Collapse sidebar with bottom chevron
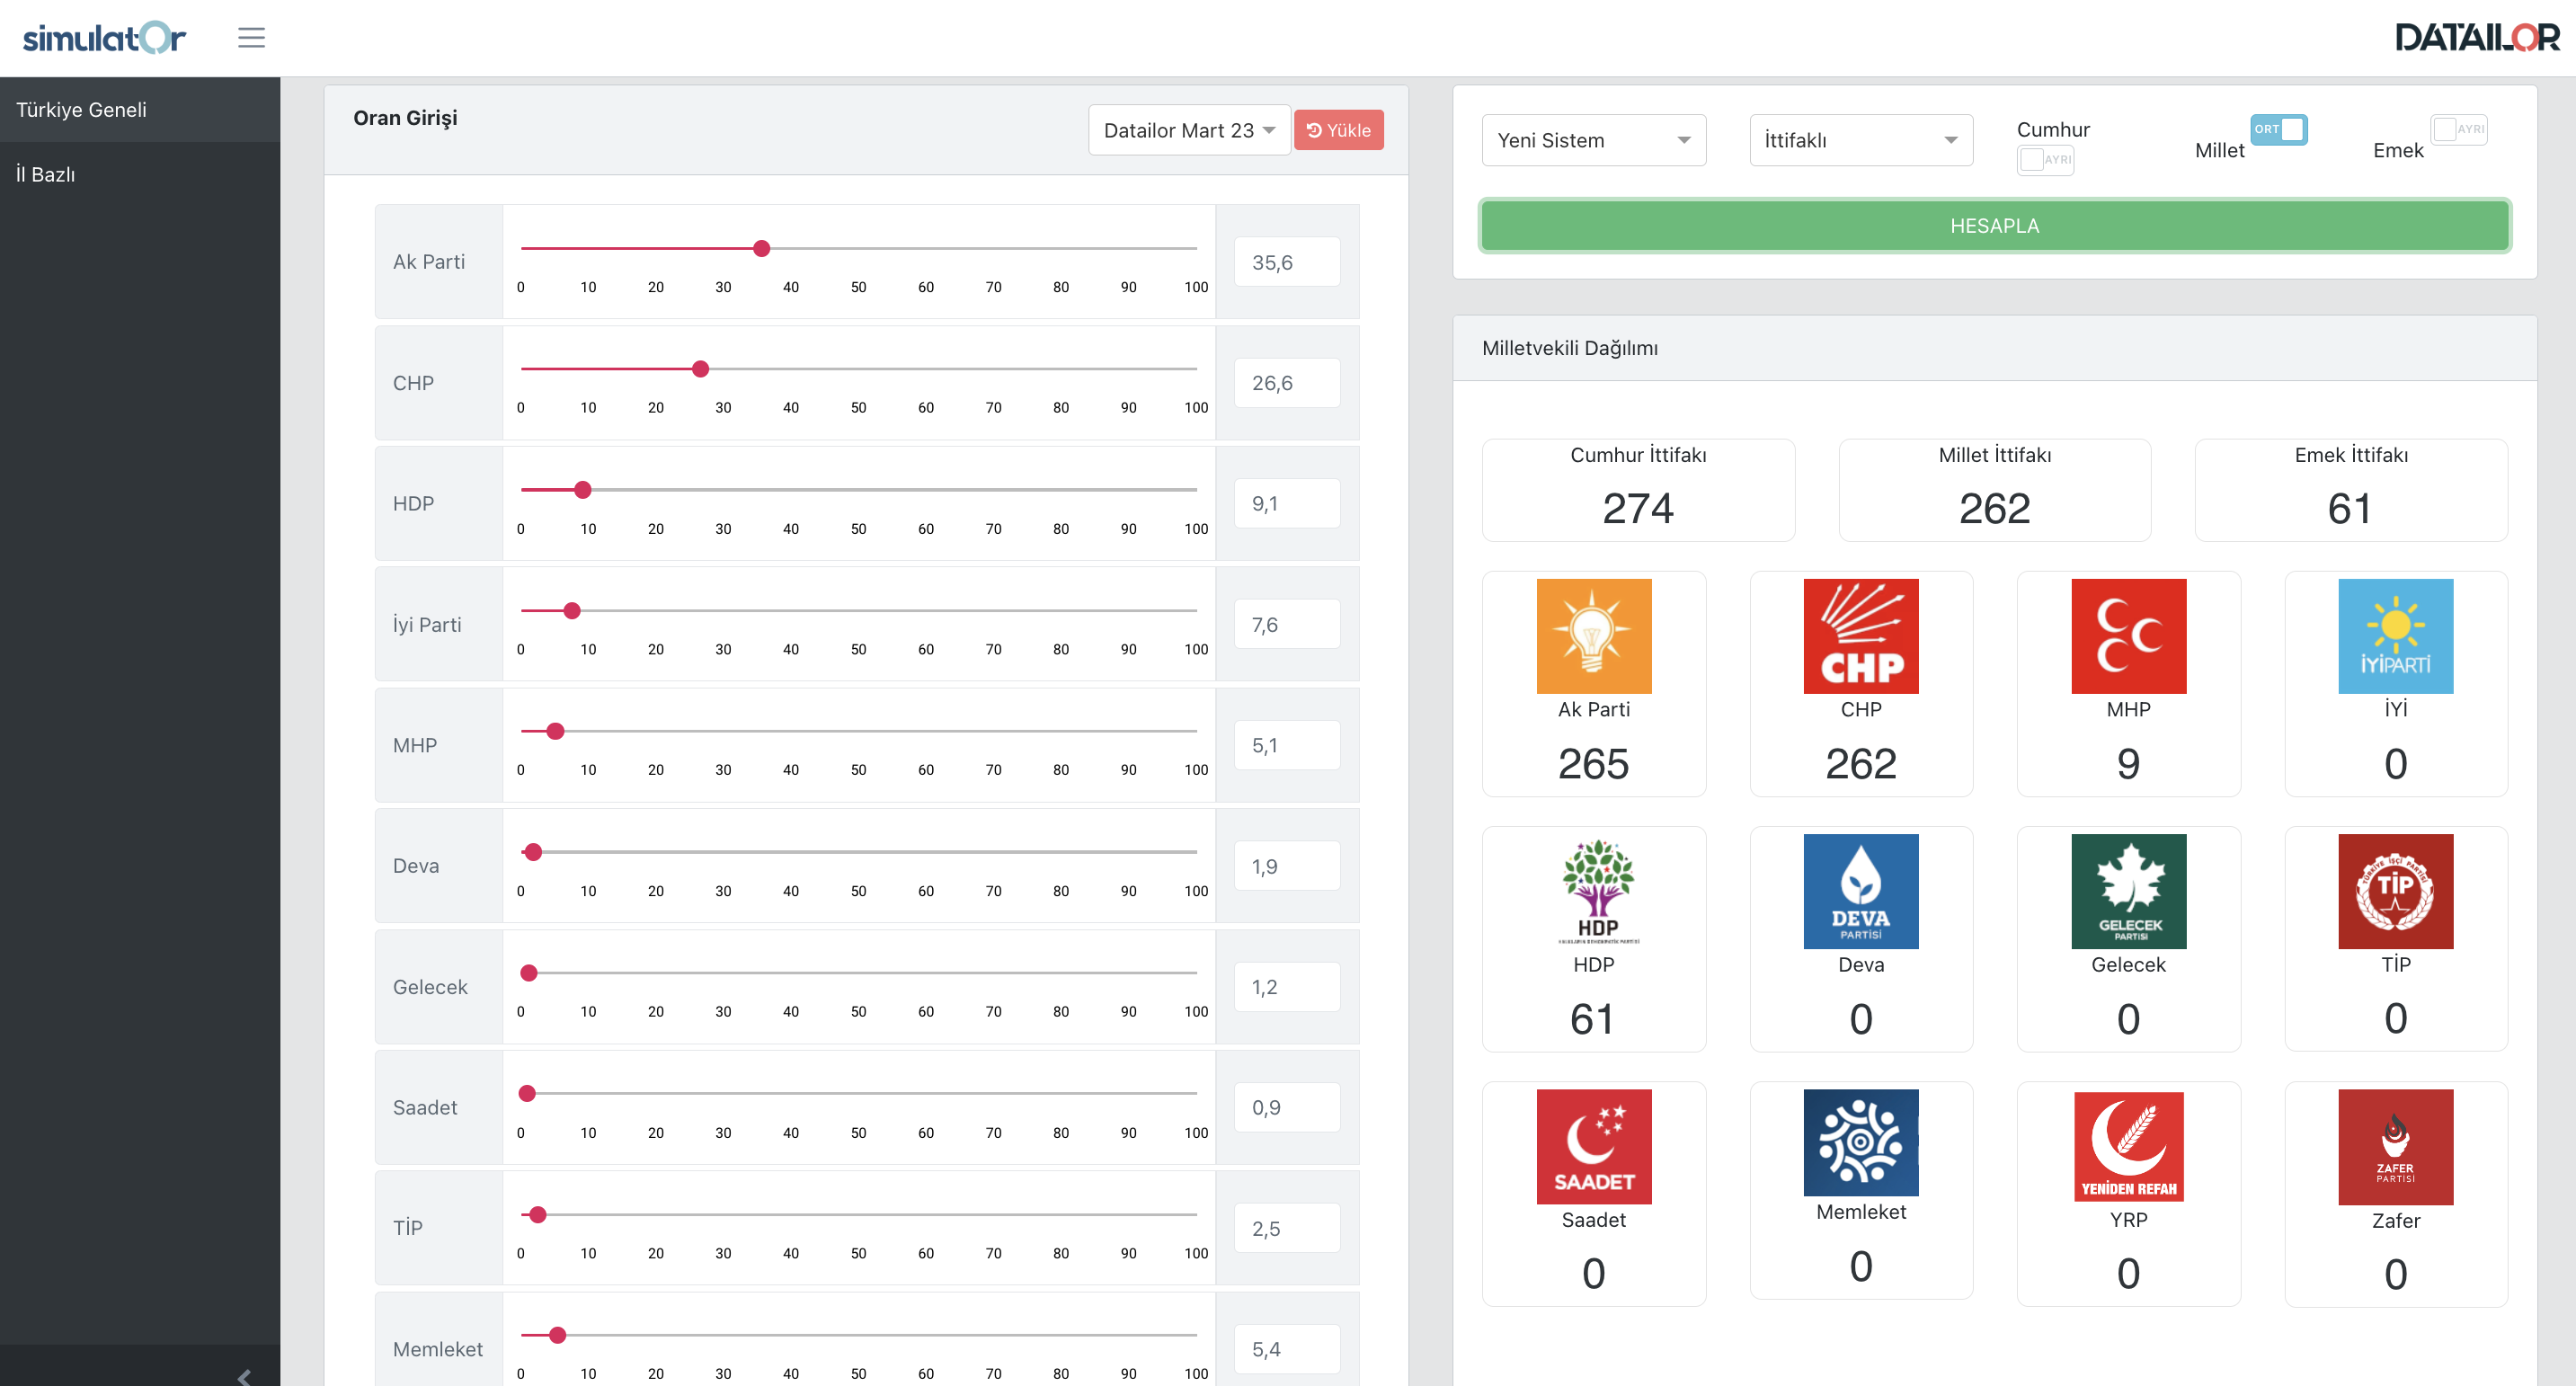Screen dimensions: 2576x1386 click(244, 1376)
